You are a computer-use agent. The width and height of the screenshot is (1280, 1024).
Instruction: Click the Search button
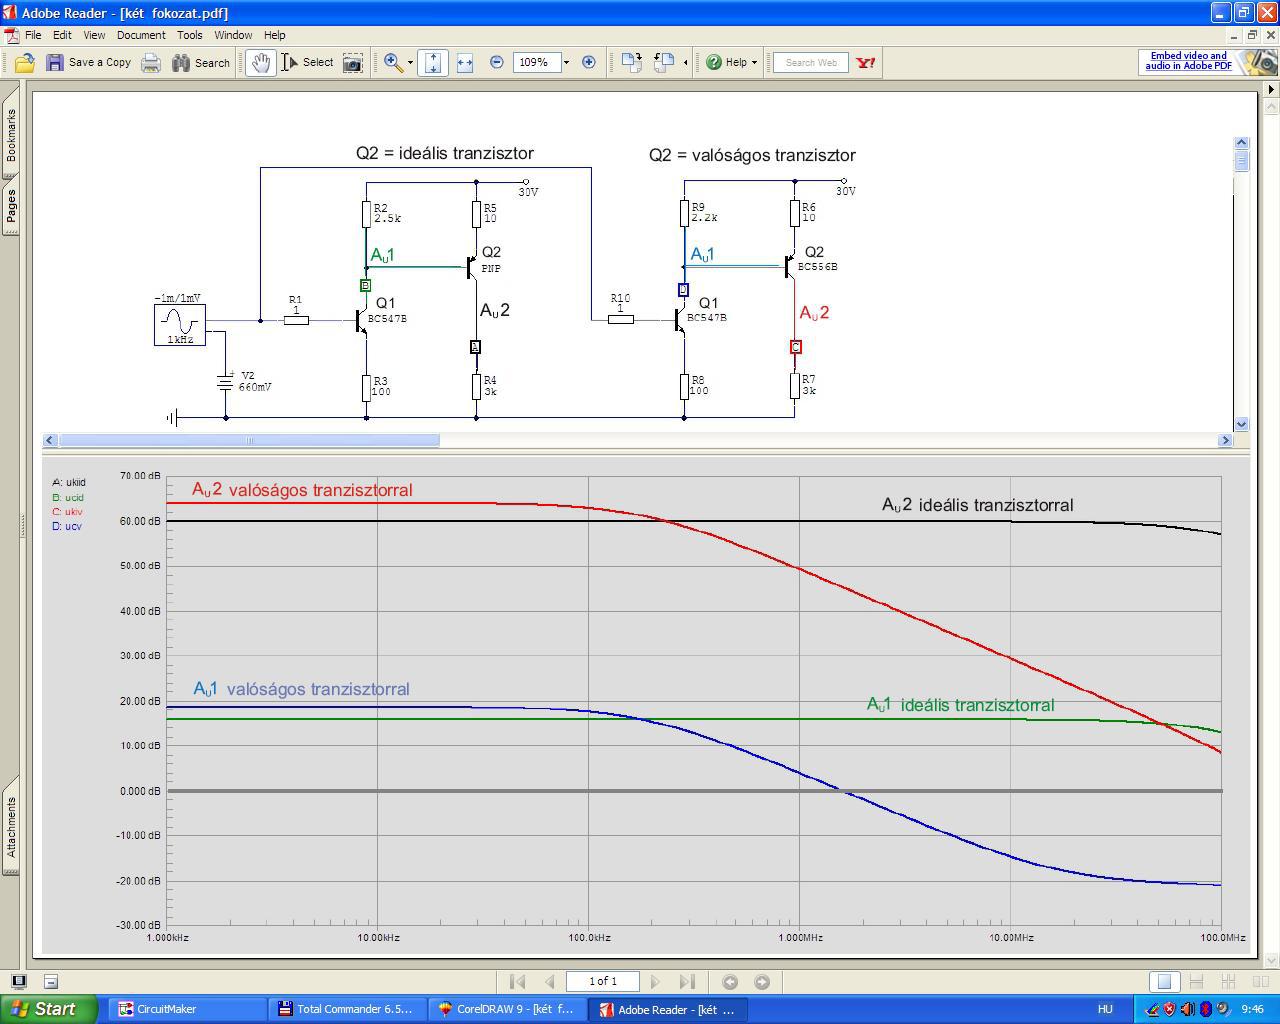[x=201, y=63]
